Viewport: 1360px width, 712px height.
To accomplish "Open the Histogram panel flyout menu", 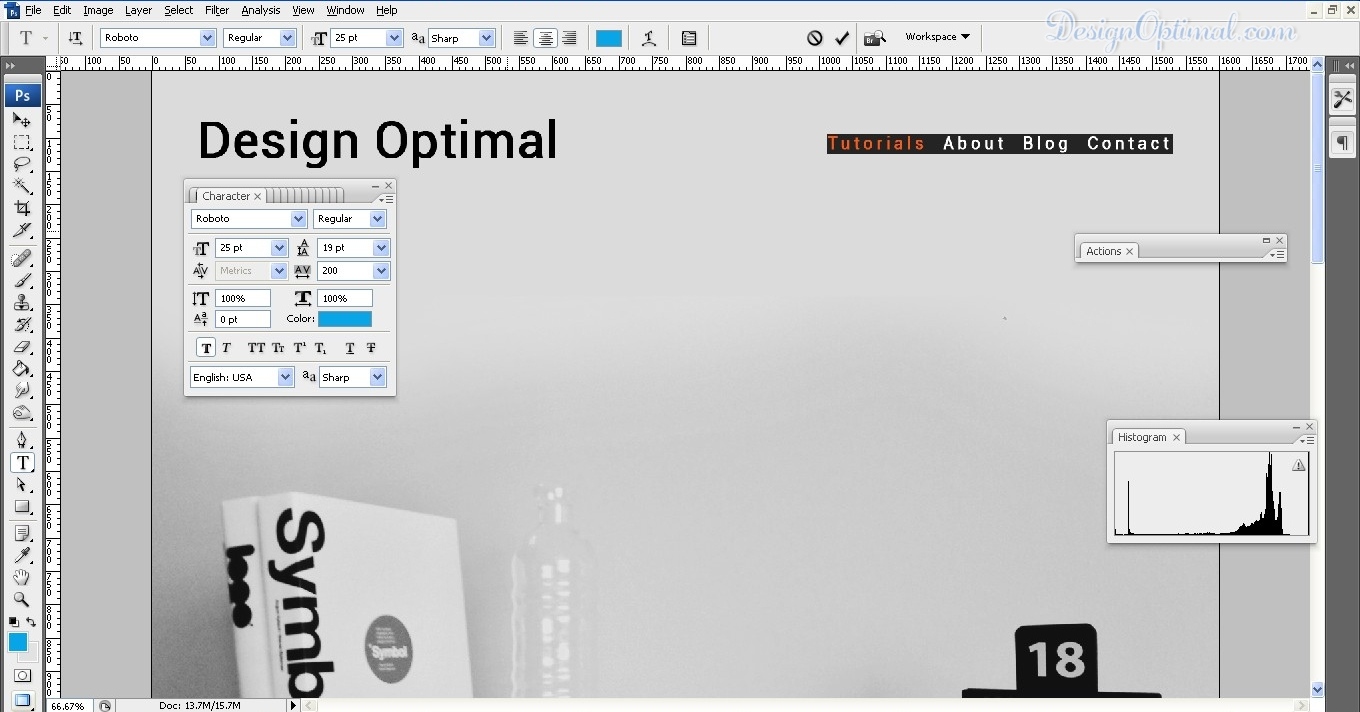I will tap(1306, 440).
